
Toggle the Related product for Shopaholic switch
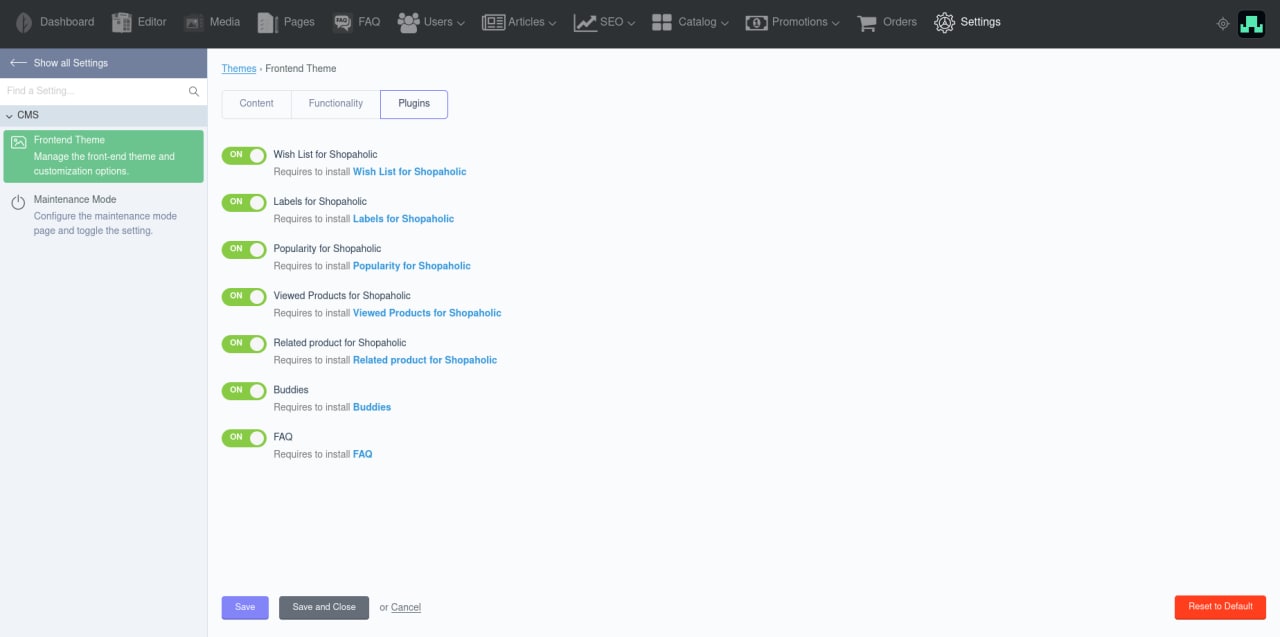(244, 343)
